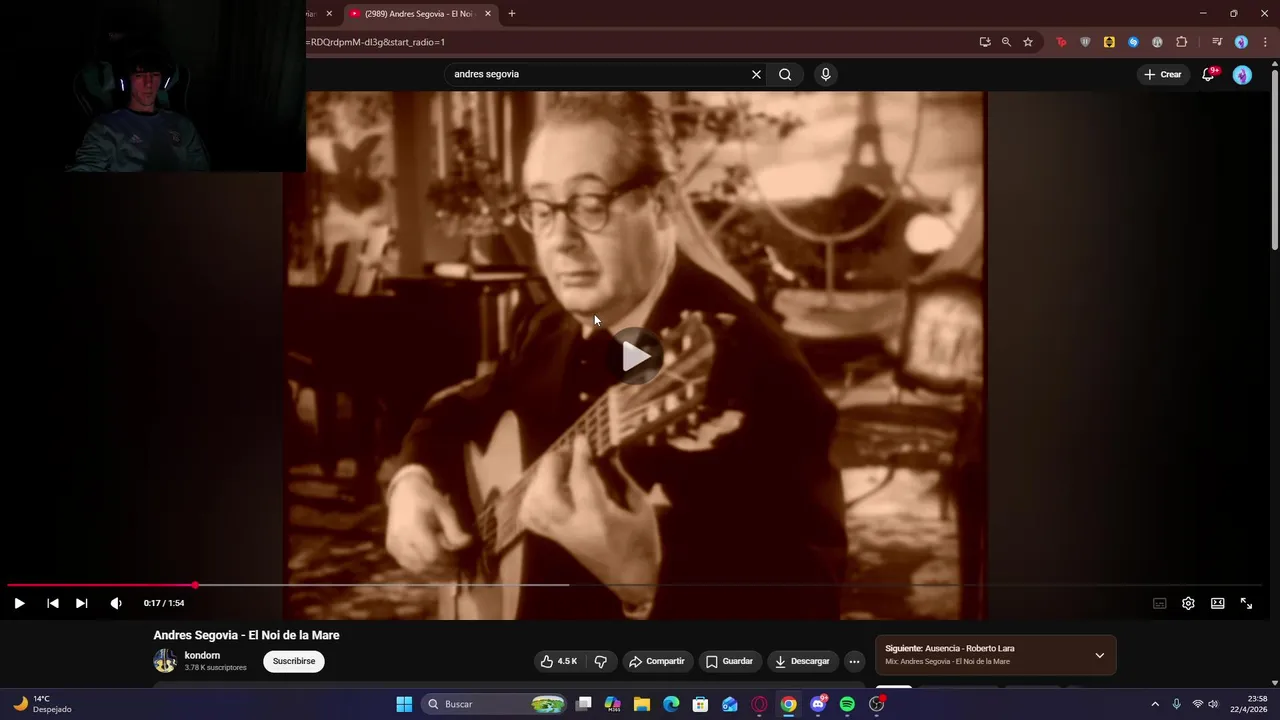Open YouTube notifications bell
Screen dimensions: 1280x720
[1208, 74]
